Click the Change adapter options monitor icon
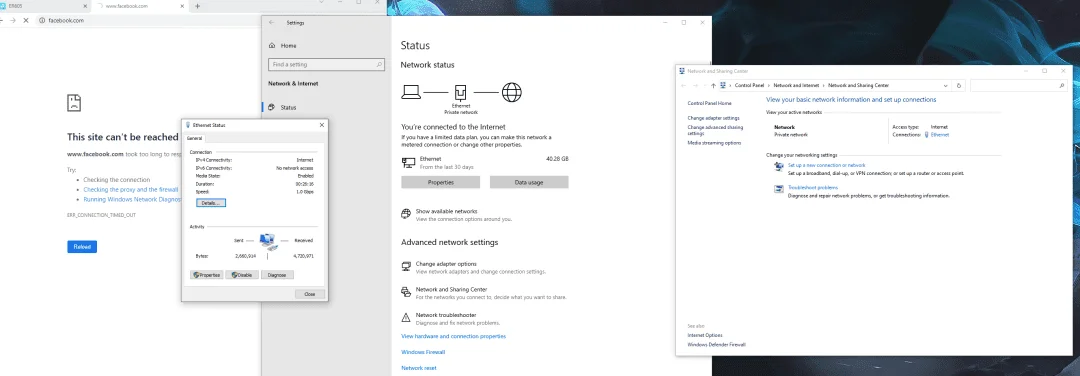 point(406,267)
